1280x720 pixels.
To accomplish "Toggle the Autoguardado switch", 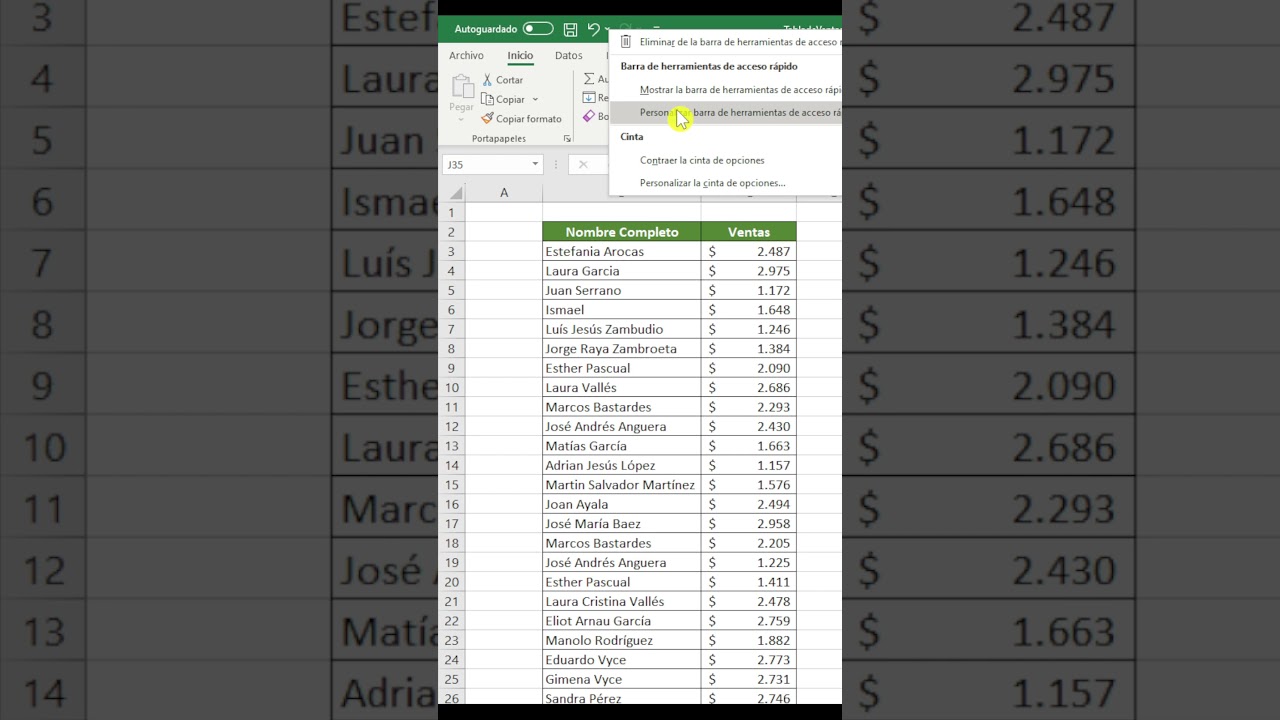I will [x=537, y=29].
